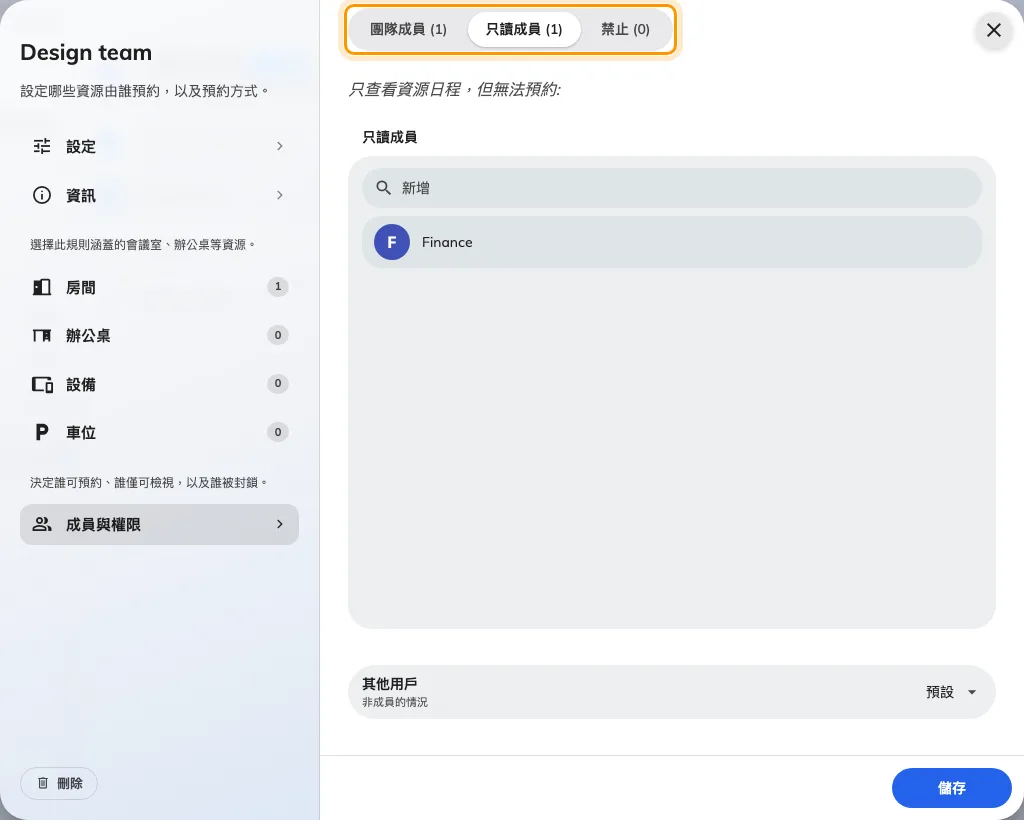Open the 預設 dropdown for 其他用戶
The height and width of the screenshot is (820, 1024).
pos(952,692)
